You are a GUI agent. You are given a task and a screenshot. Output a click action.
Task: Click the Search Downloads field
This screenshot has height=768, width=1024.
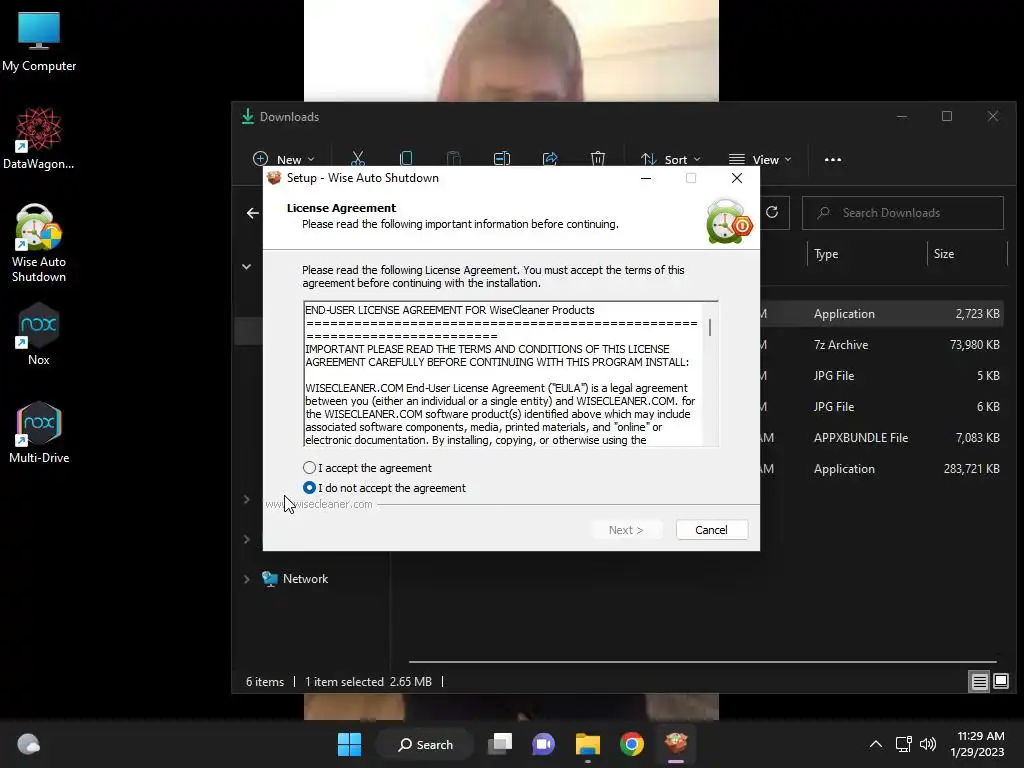pyautogui.click(x=903, y=213)
